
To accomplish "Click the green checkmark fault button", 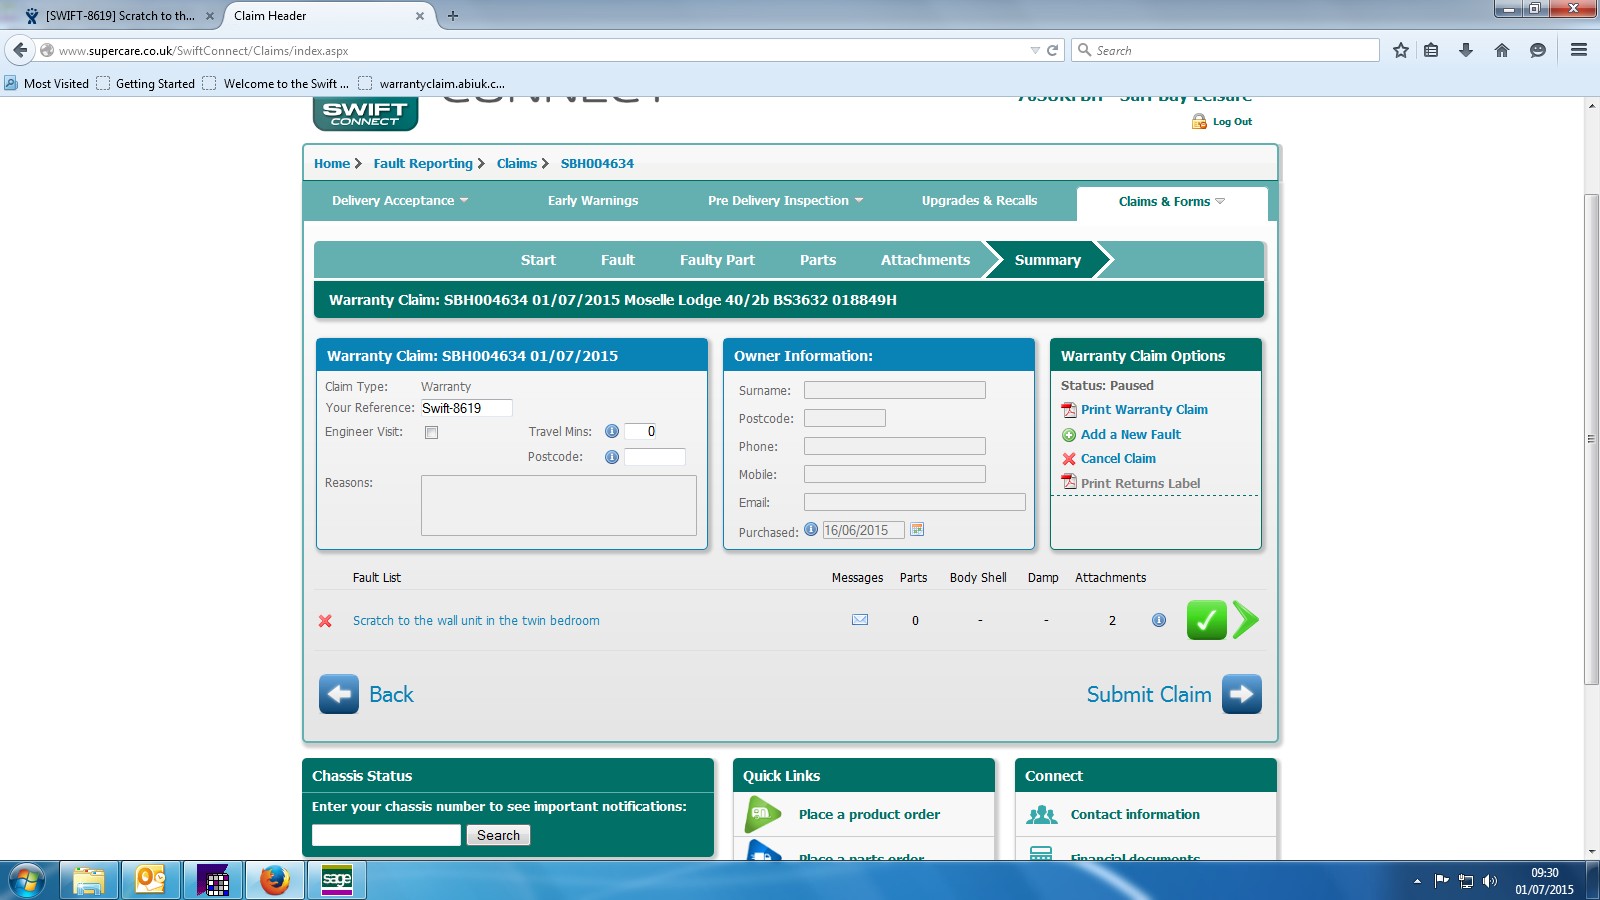I will (1206, 620).
